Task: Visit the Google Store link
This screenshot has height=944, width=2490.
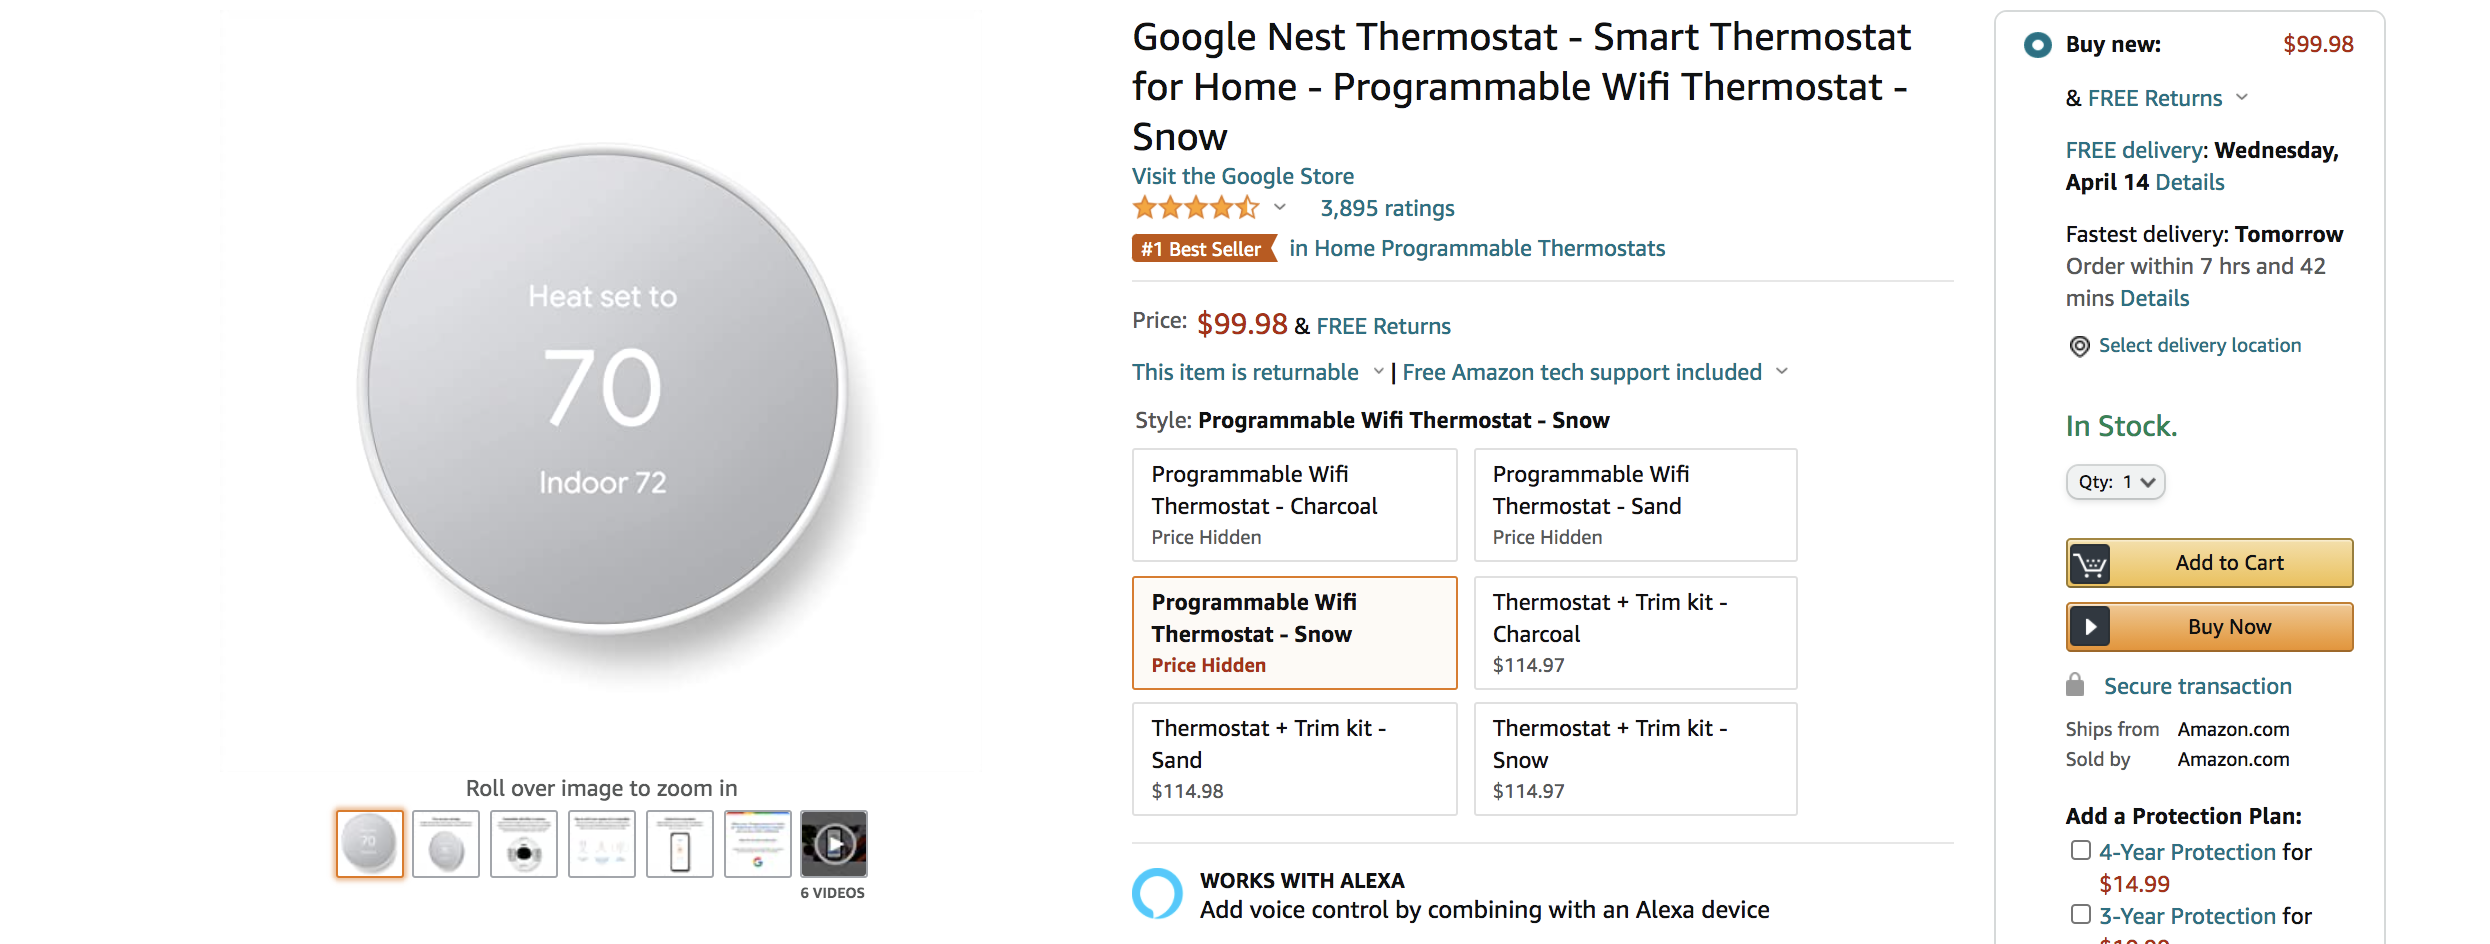Action: point(1242,176)
